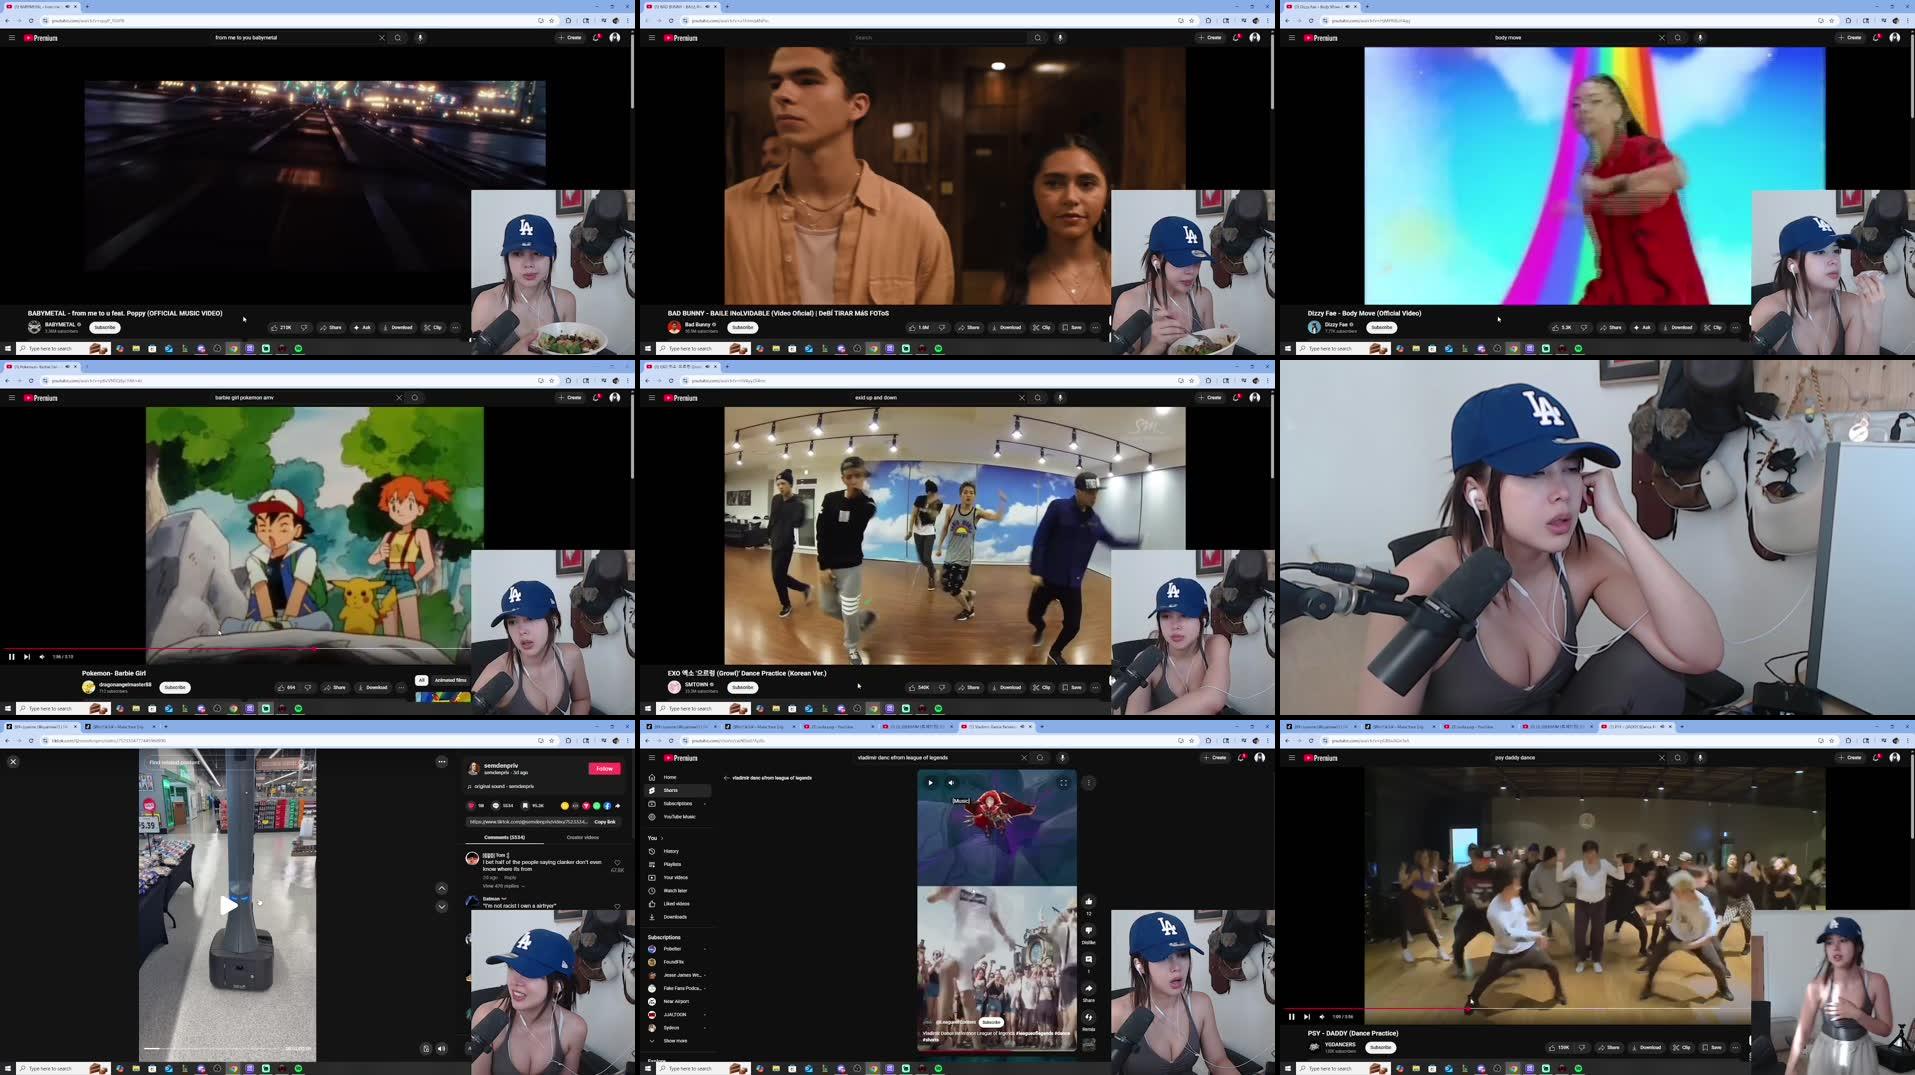The width and height of the screenshot is (1915, 1075).
Task: Save the Bad Bunny video to playlist
Action: 1072,327
